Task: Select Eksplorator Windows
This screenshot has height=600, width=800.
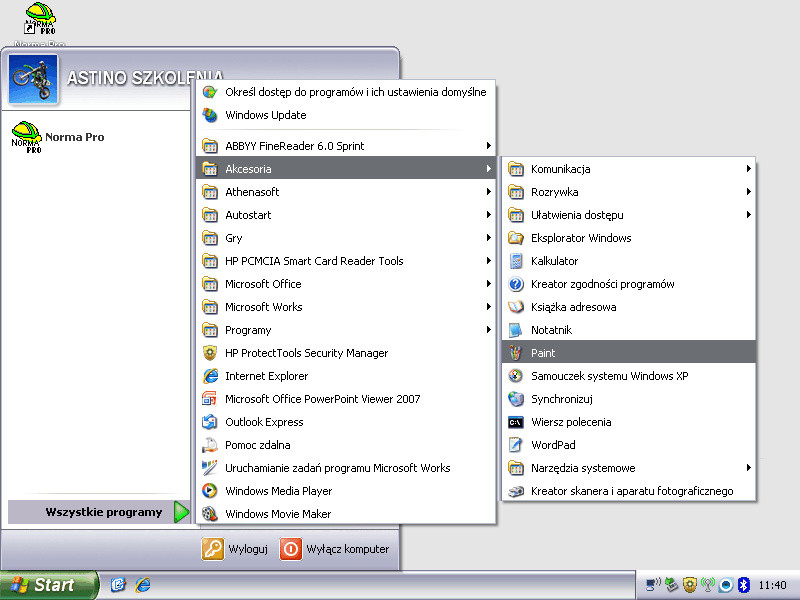Action: coord(629,238)
